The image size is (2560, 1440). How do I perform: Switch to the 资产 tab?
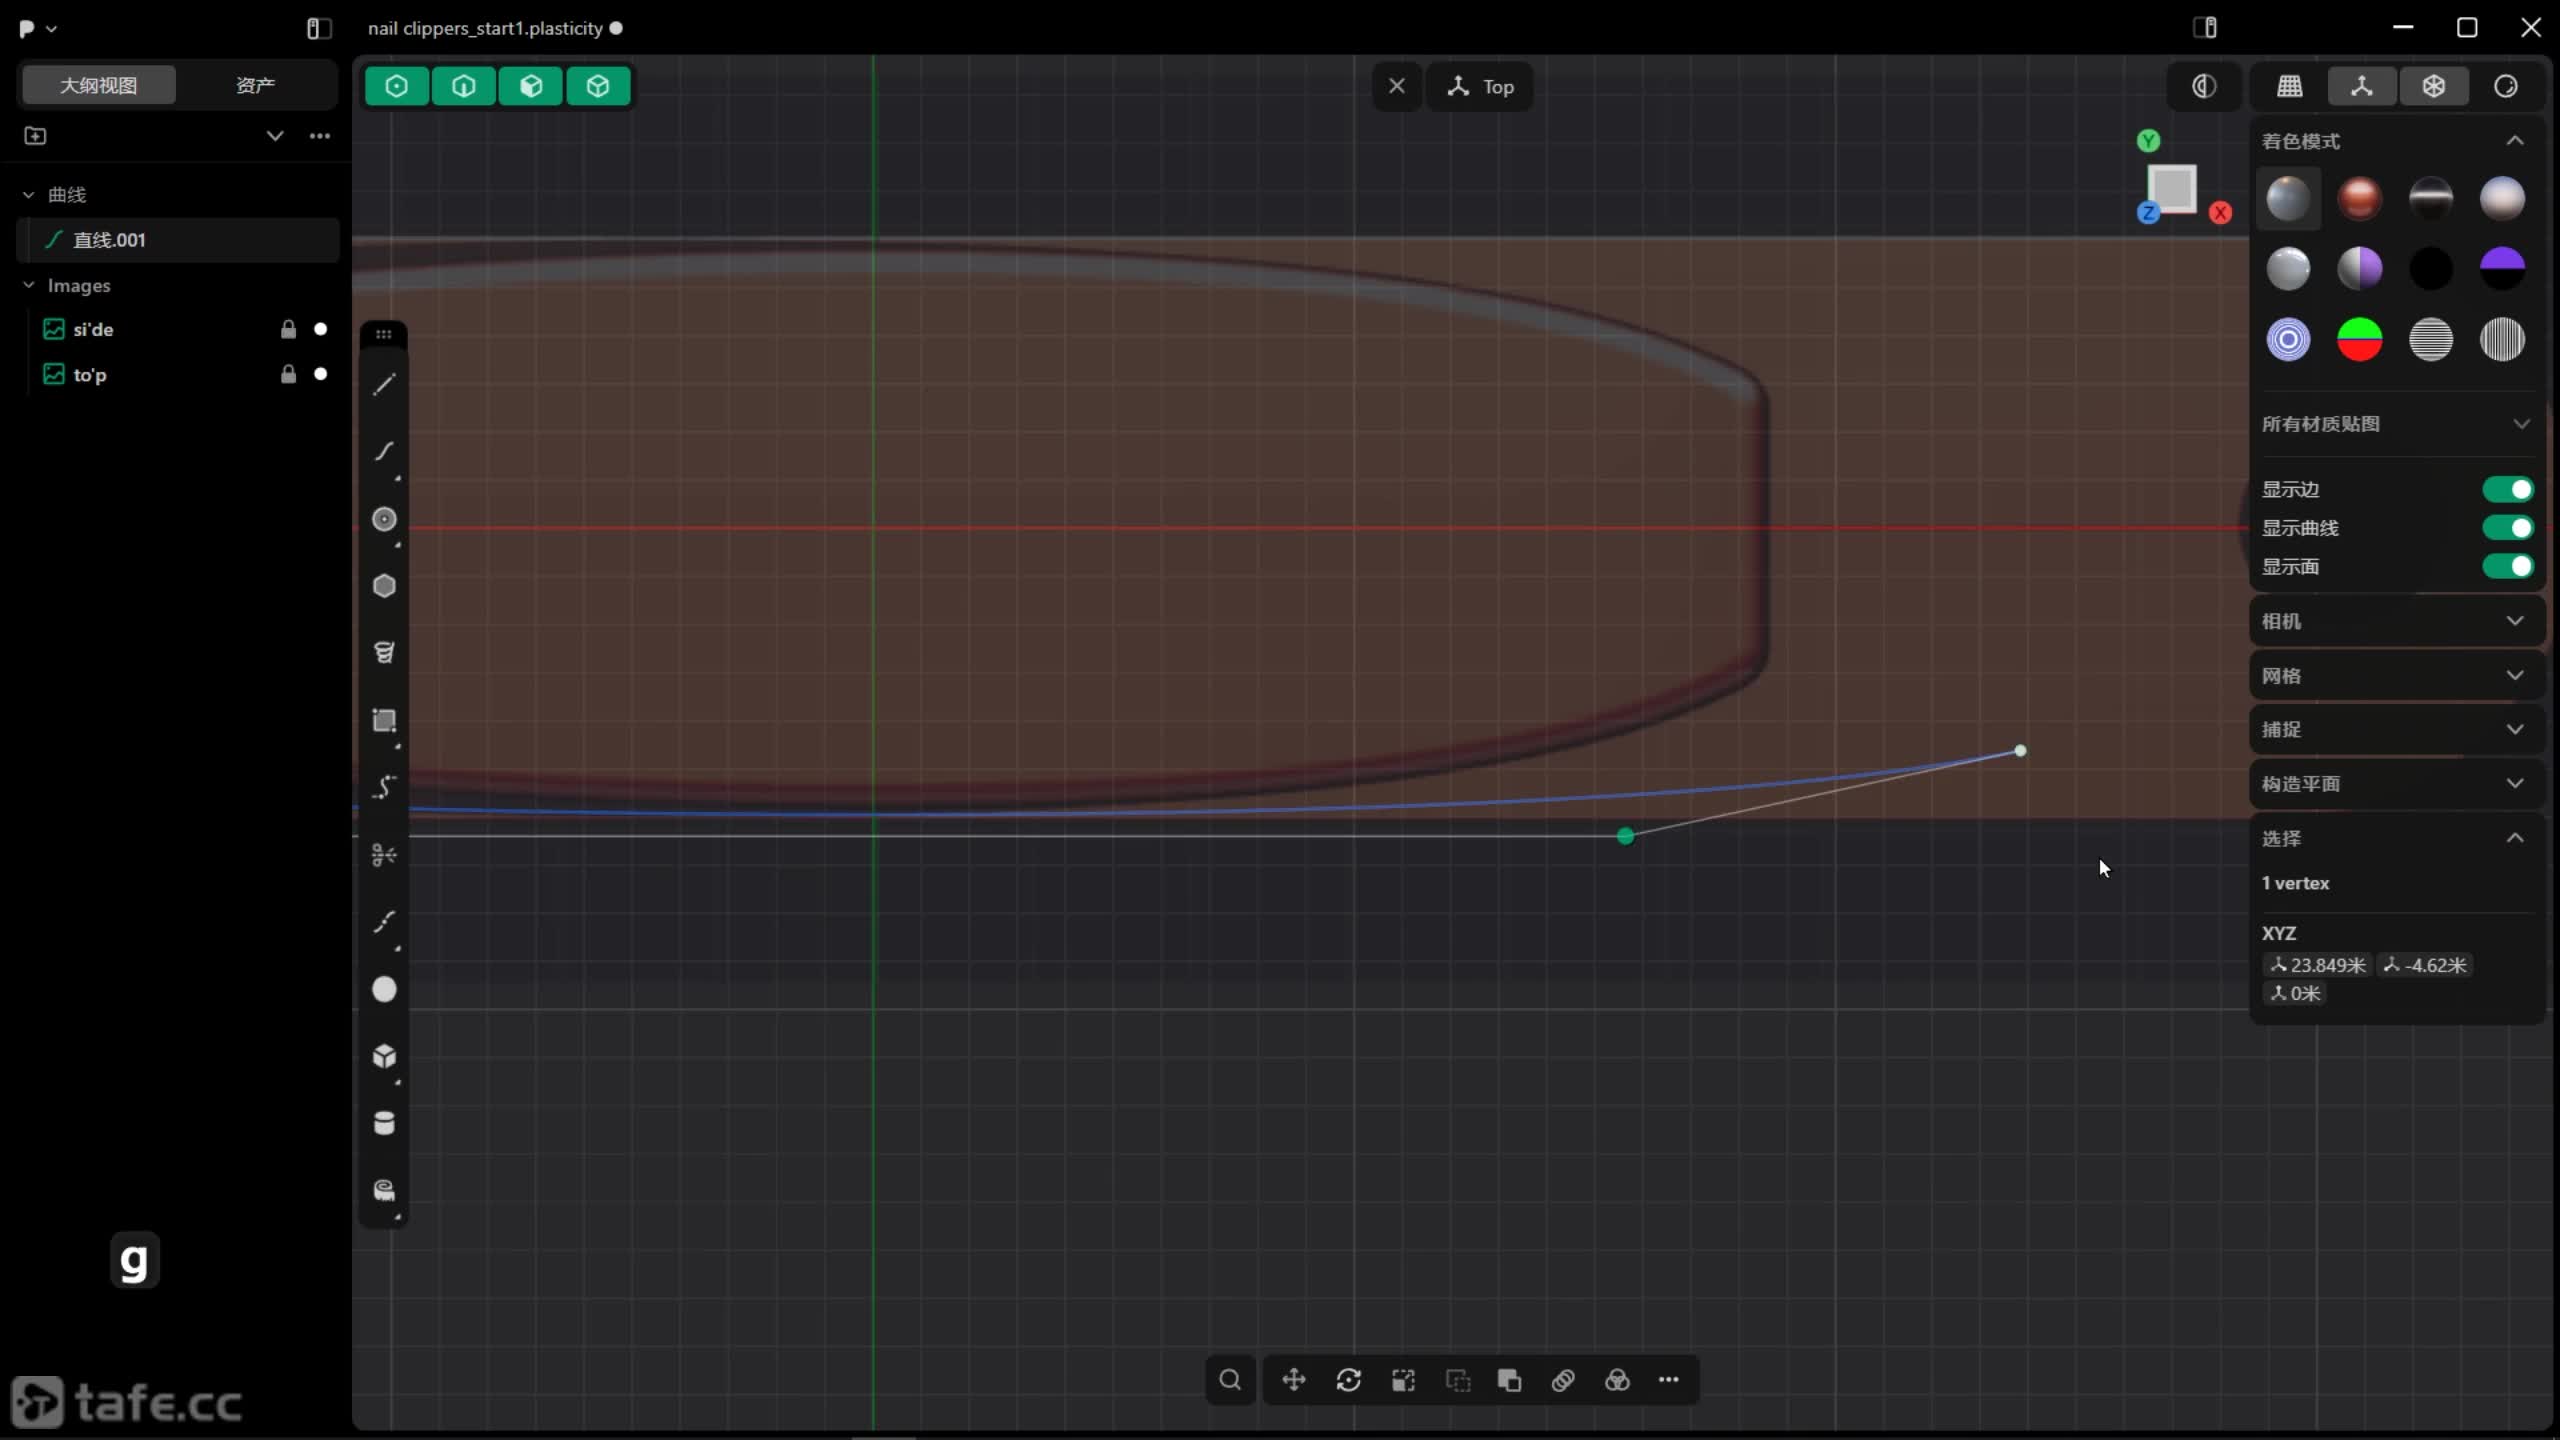point(255,85)
